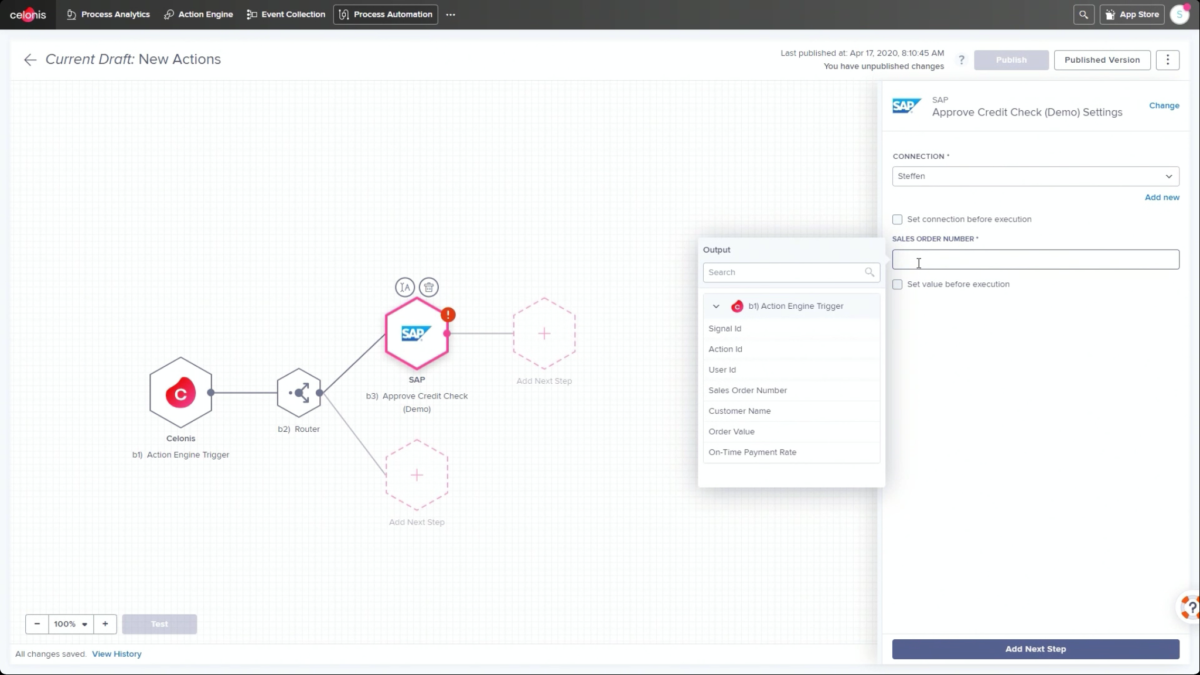Viewport: 1200px width, 675px height.
Task: Open the global search icon in the top bar
Action: [1083, 14]
